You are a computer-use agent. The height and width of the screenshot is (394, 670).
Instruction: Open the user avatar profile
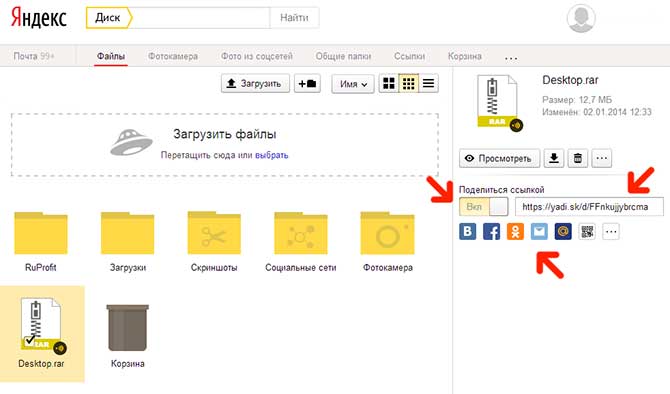tap(581, 18)
